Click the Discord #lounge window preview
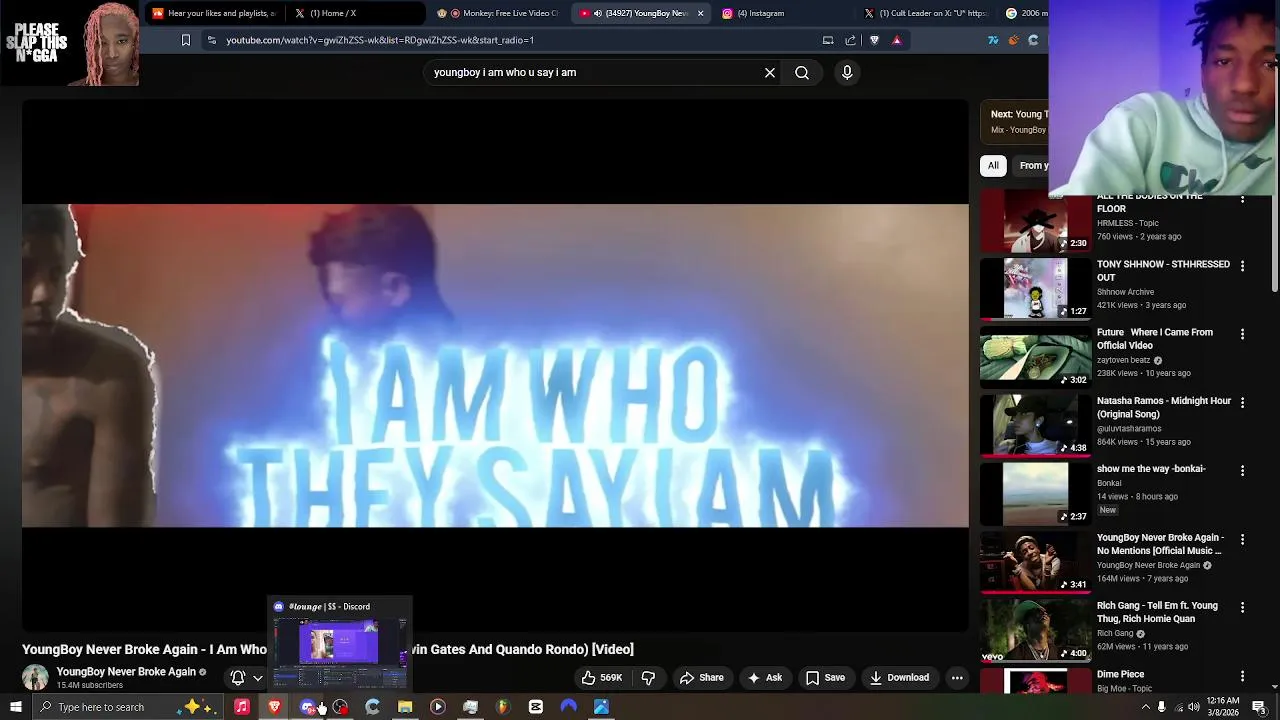This screenshot has height=720, width=1280. (x=340, y=642)
